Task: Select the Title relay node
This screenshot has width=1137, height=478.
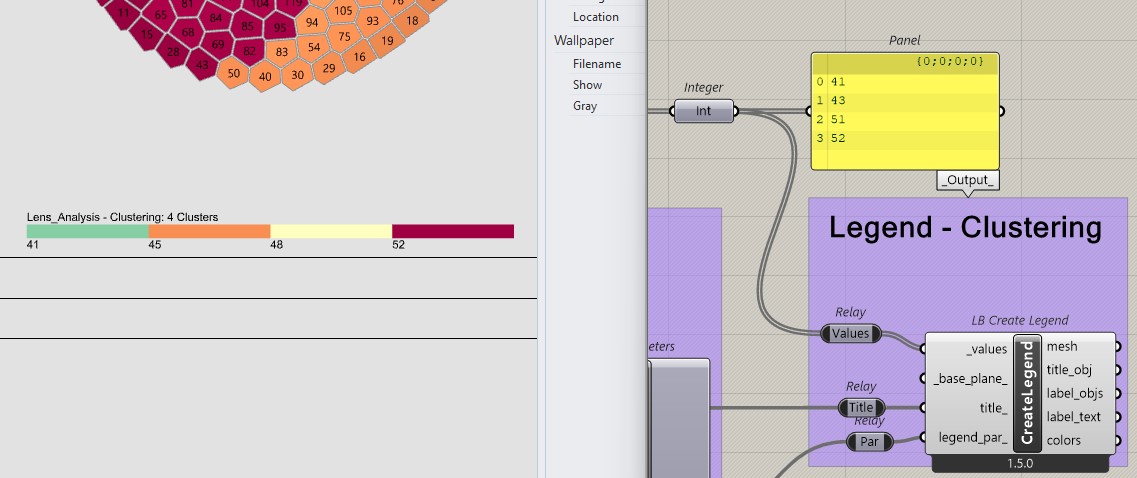Action: coord(861,408)
